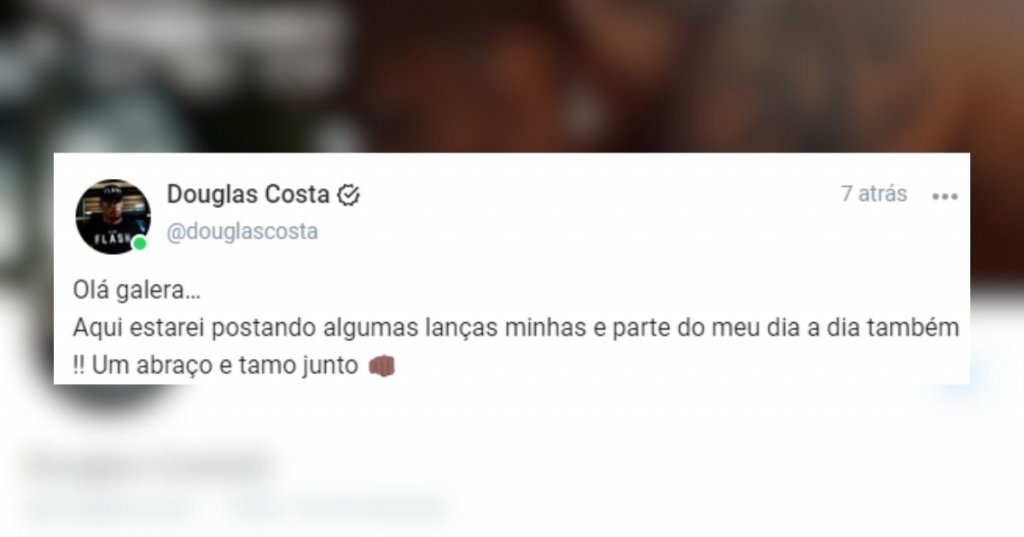Visit the @douglascosta handle link

(x=242, y=231)
